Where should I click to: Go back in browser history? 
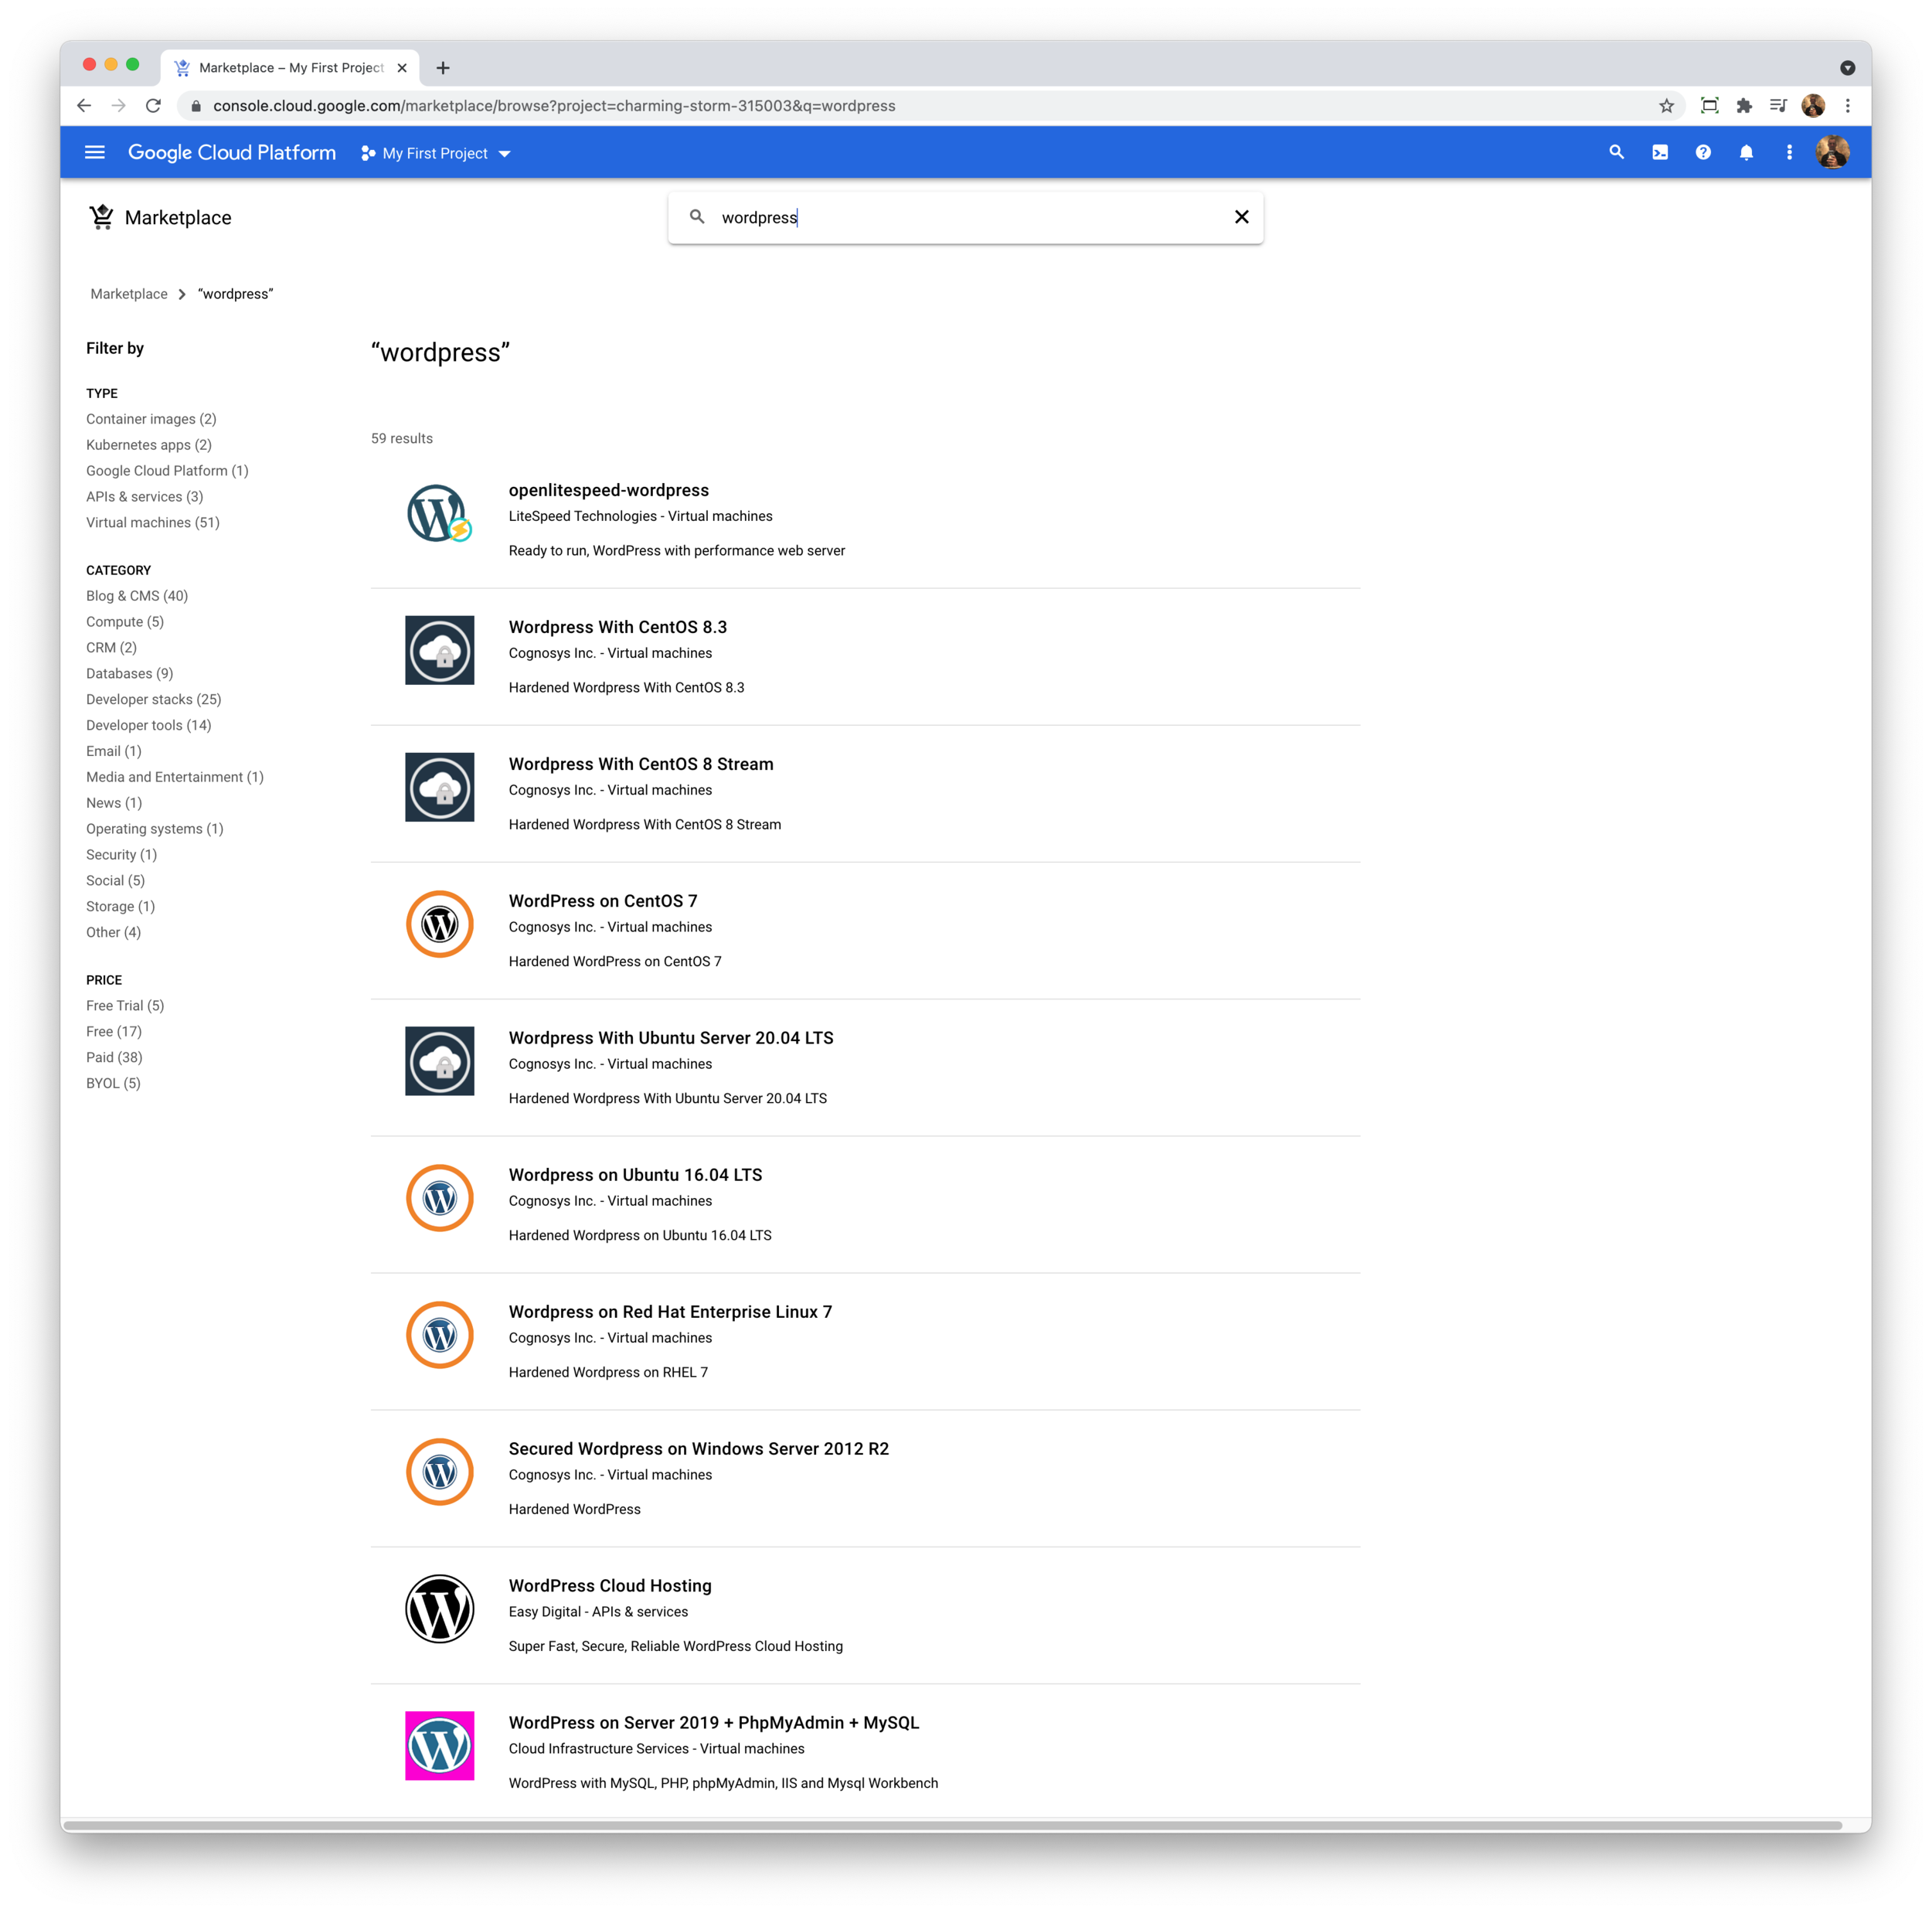[84, 106]
